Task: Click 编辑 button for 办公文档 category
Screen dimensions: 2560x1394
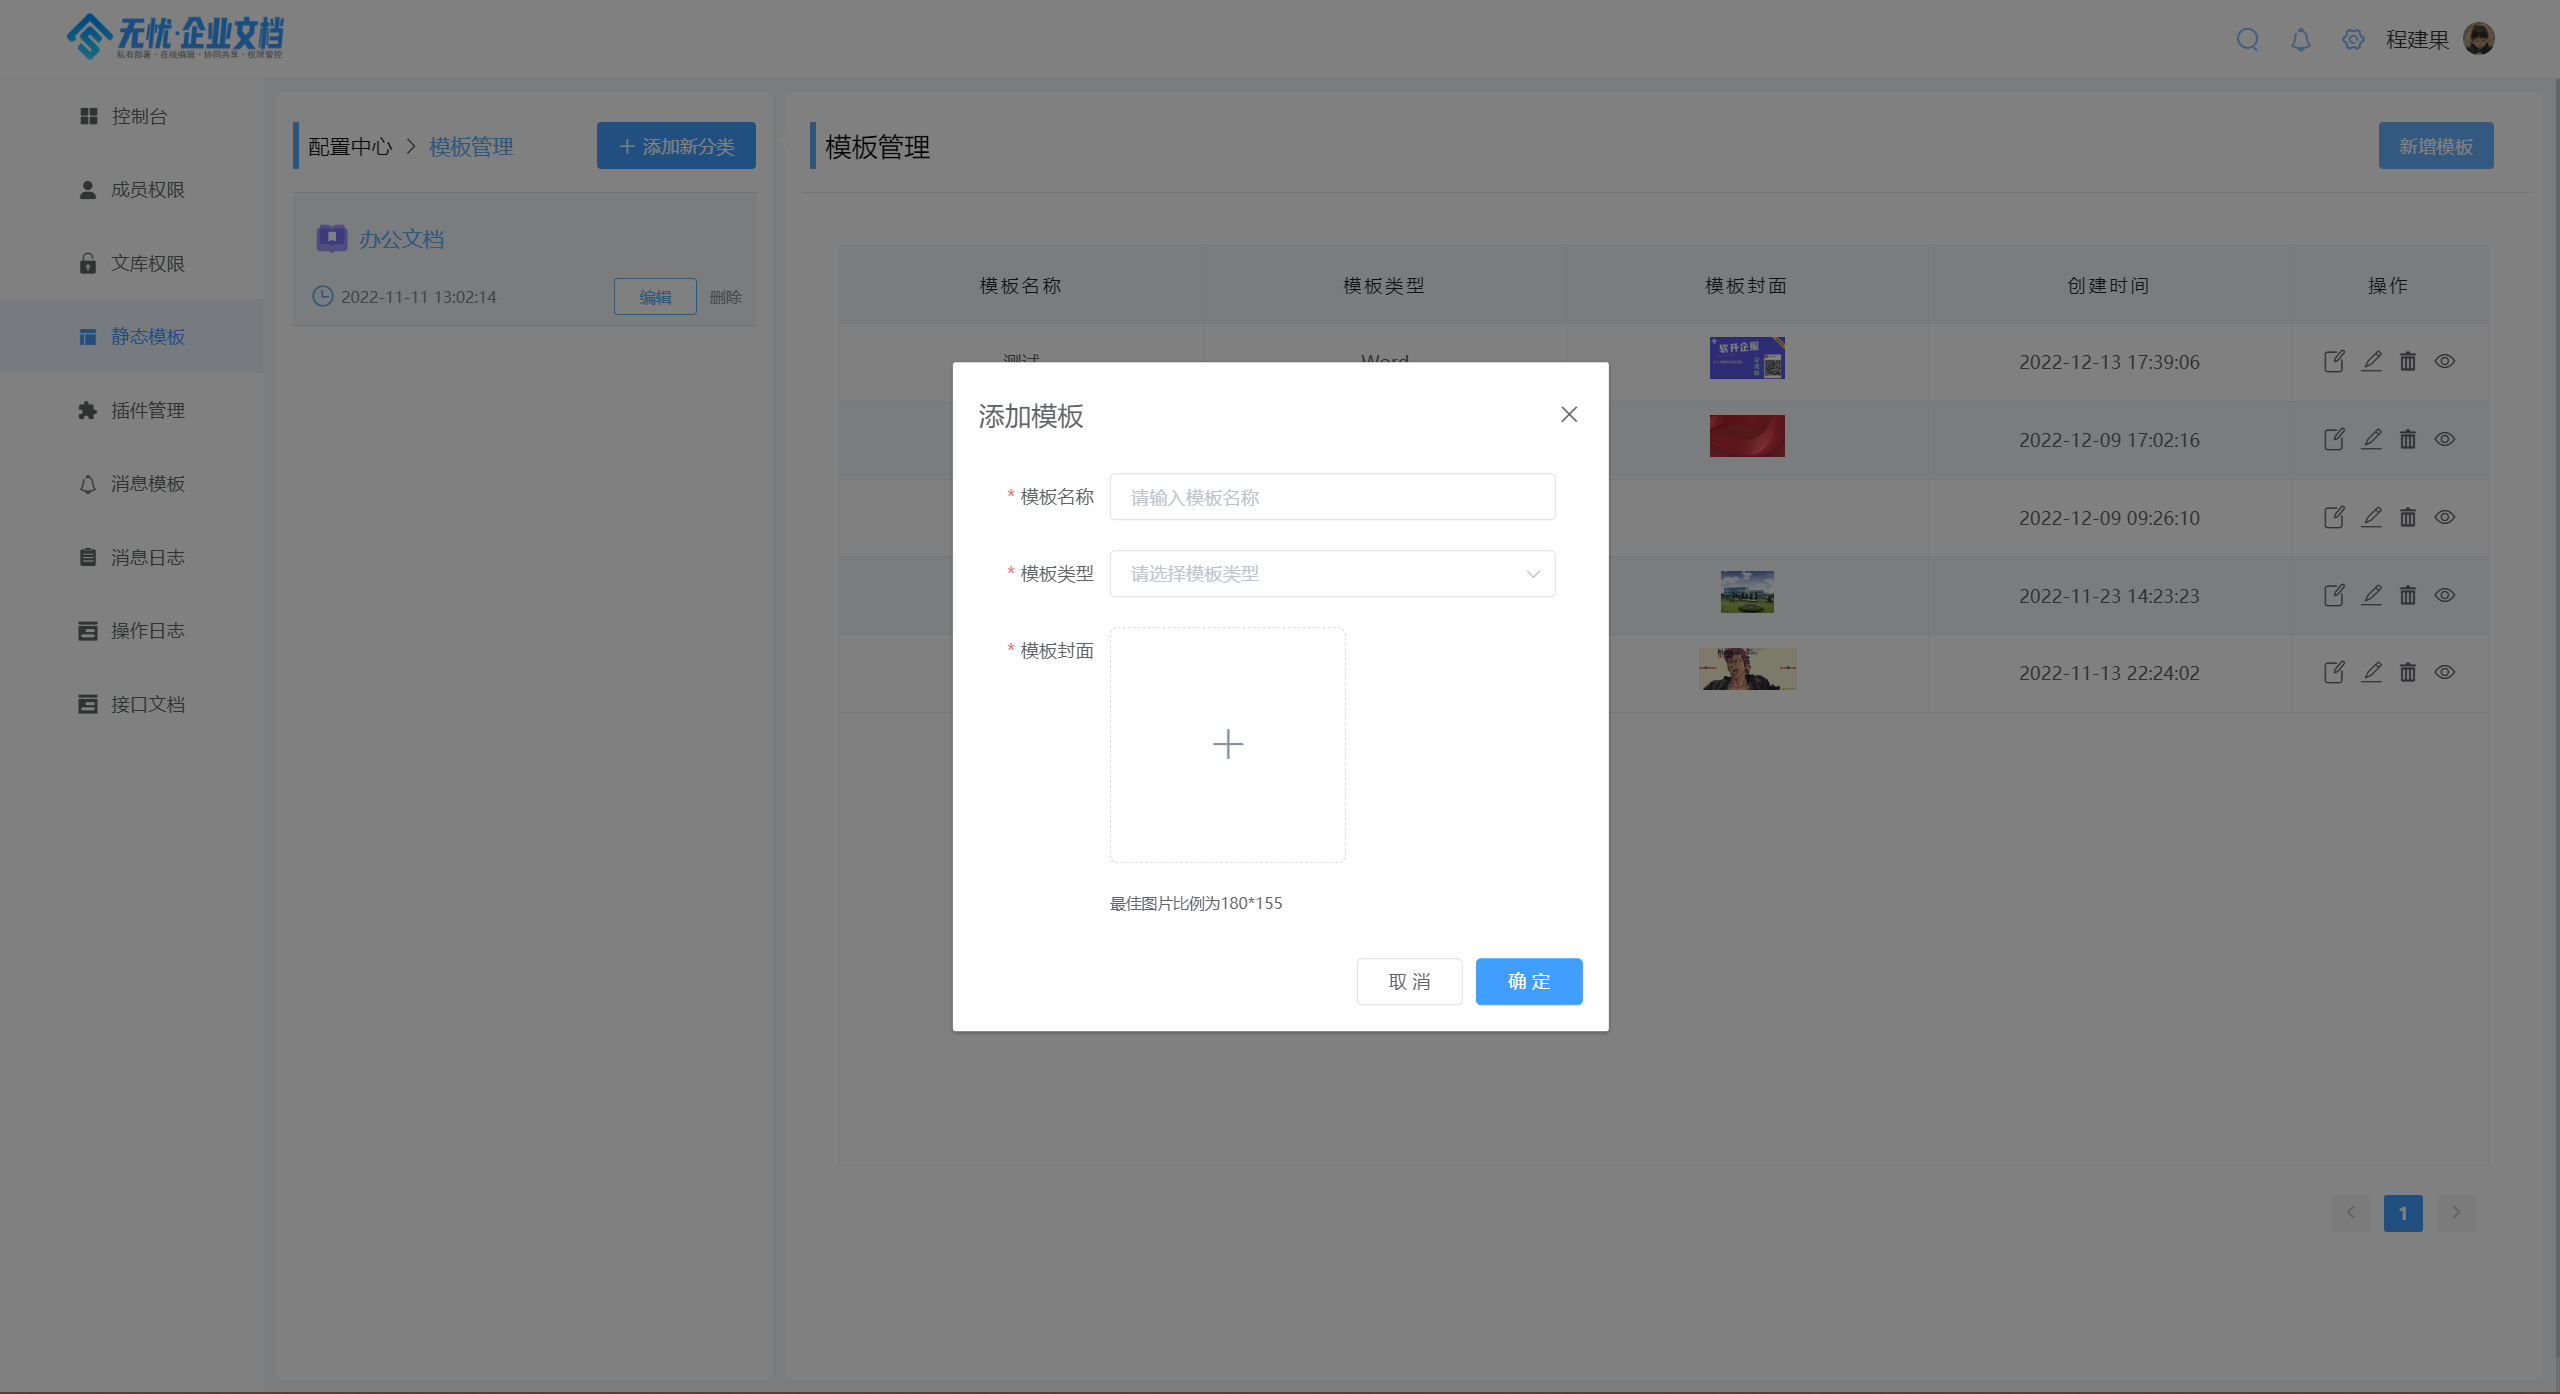Action: click(655, 297)
